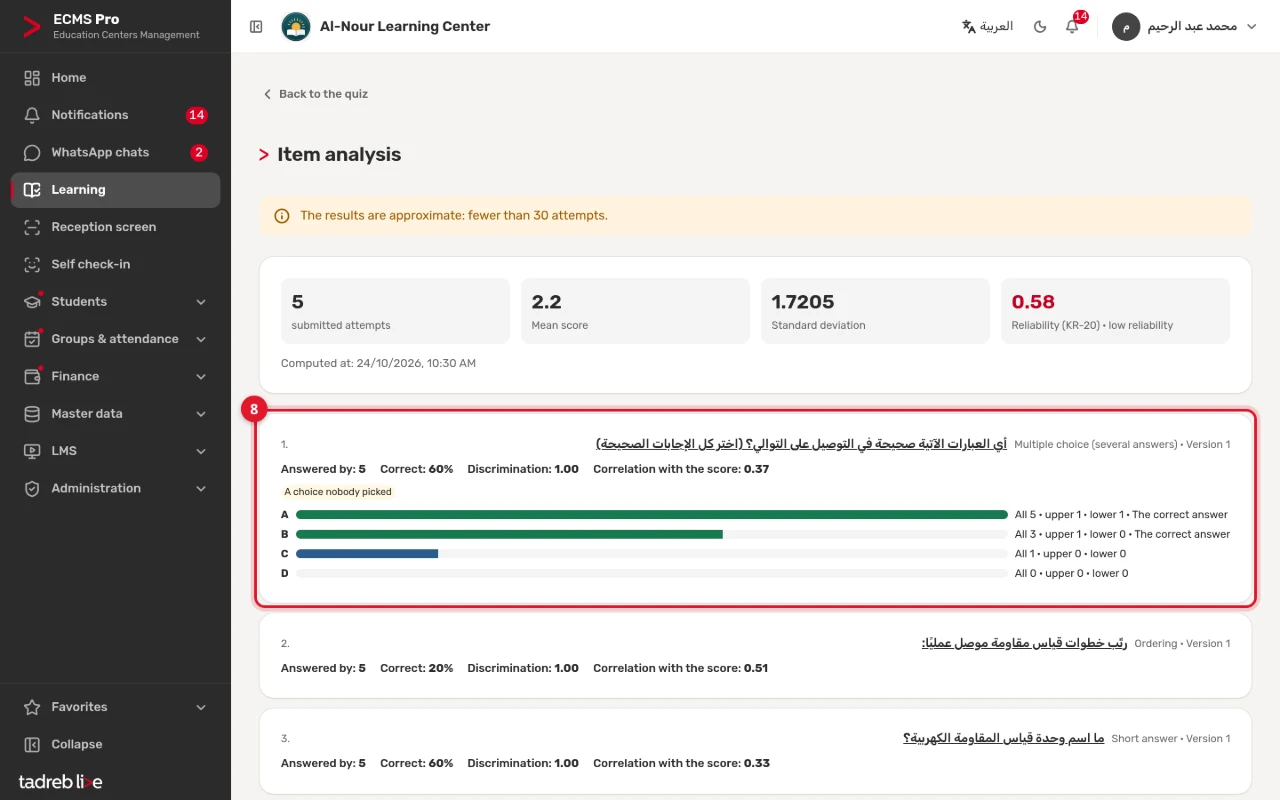Switch language to العربية
Screen dimensions: 1280x800
987,27
